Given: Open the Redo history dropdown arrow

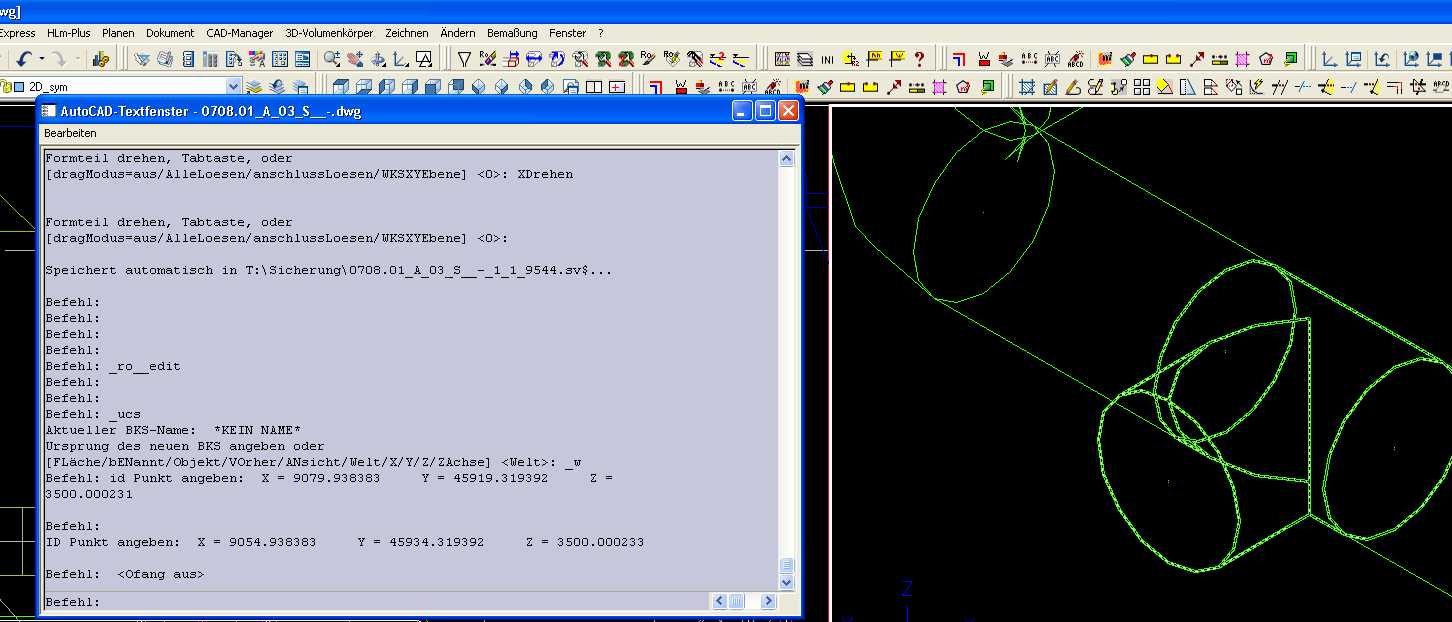Looking at the screenshot, I should [x=77, y=59].
